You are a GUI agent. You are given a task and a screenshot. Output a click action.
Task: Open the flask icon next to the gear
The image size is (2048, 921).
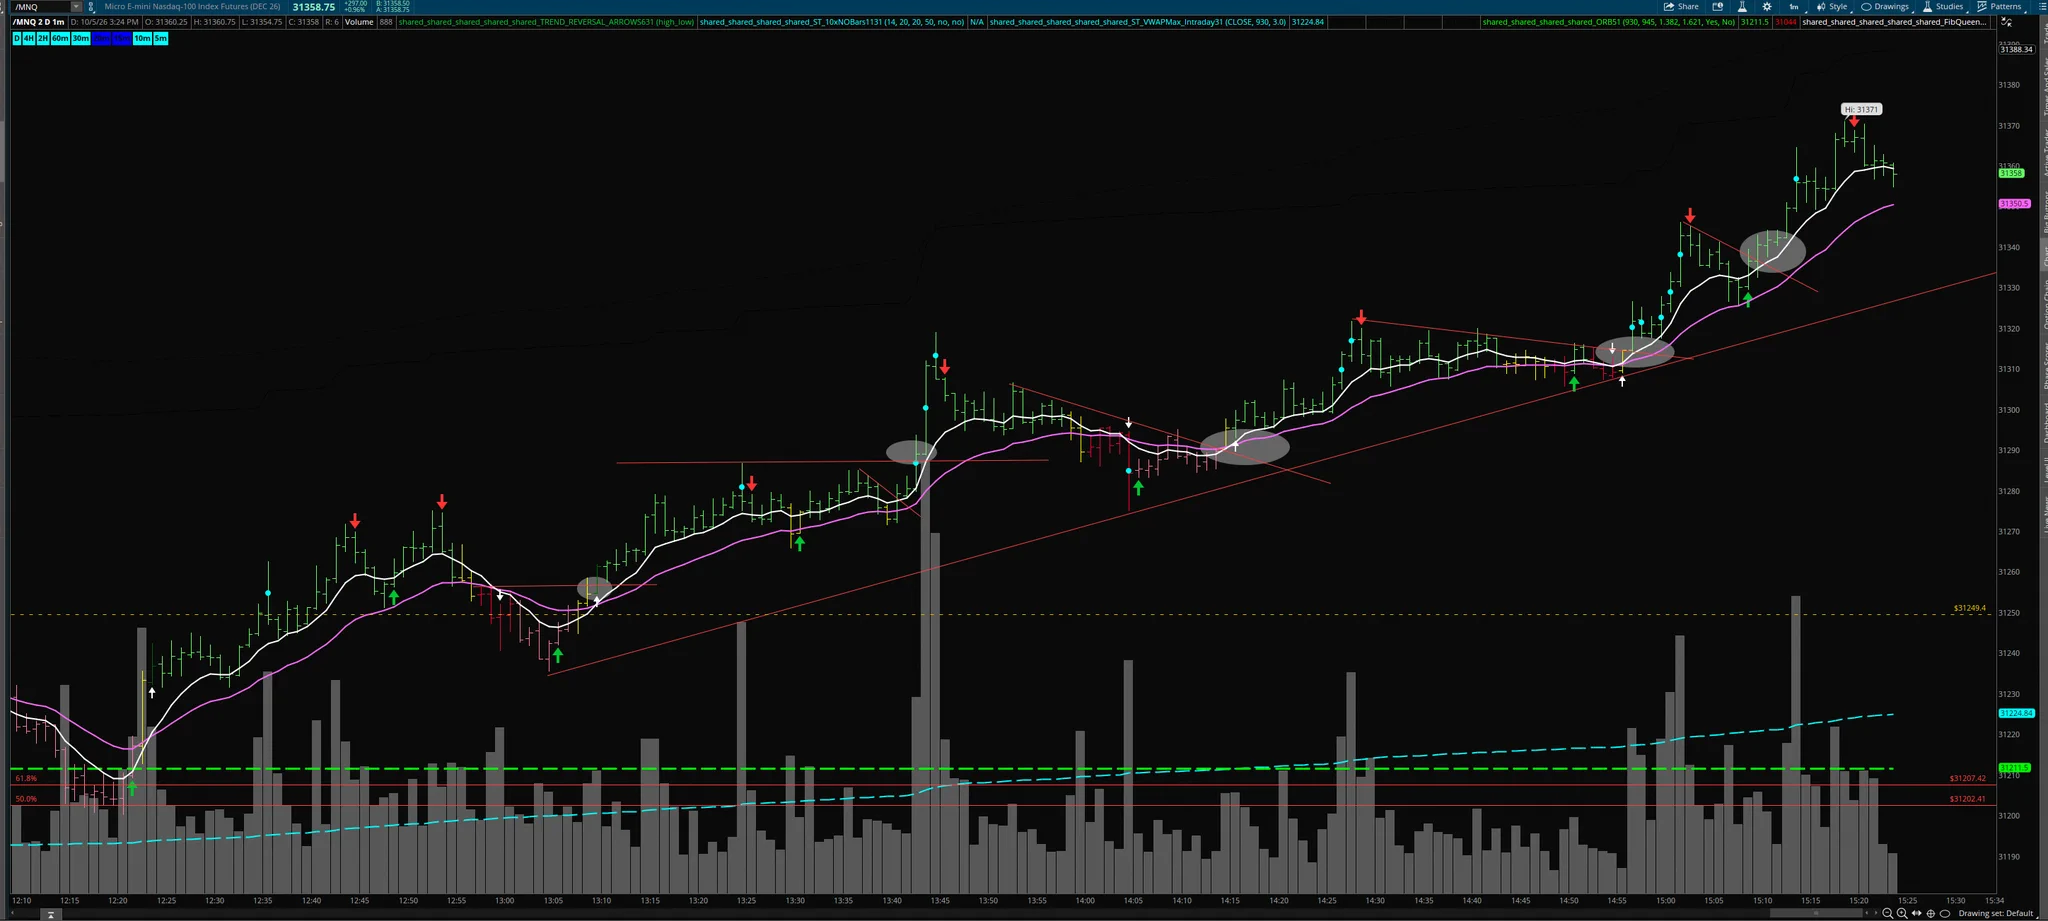[x=1742, y=6]
